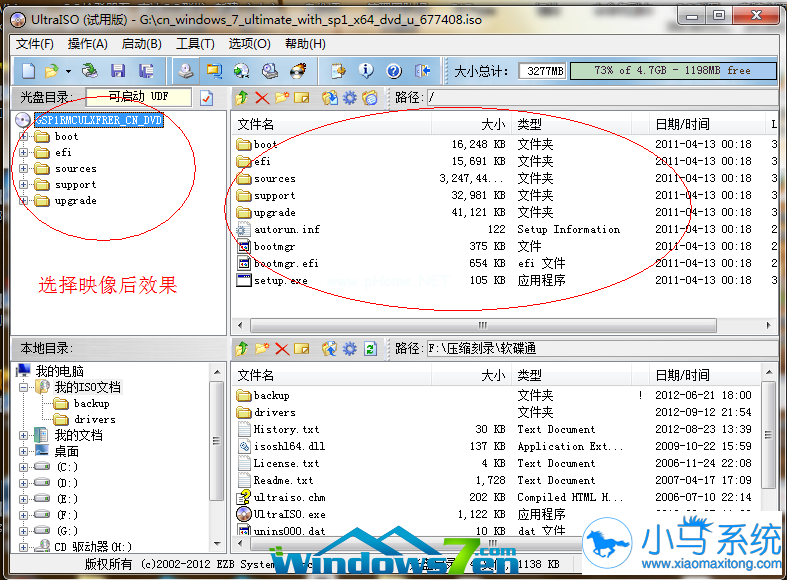The width and height of the screenshot is (787, 580).
Task: Select GSP1RMCULXFRER_CN_DVD root node
Action: tap(98, 120)
